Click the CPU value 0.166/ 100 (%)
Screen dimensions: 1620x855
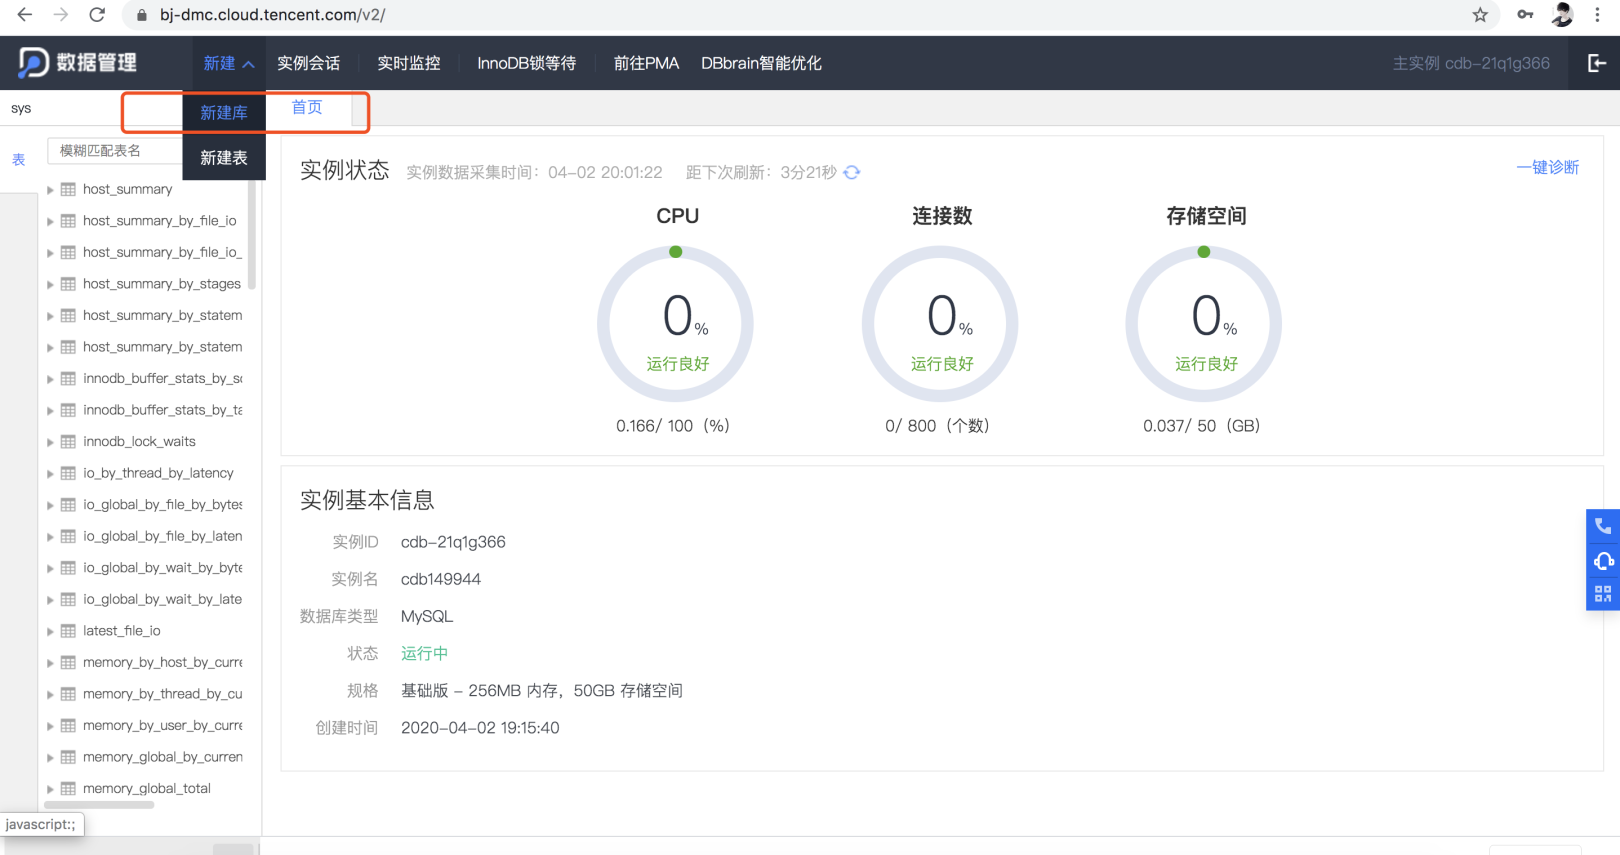673,426
